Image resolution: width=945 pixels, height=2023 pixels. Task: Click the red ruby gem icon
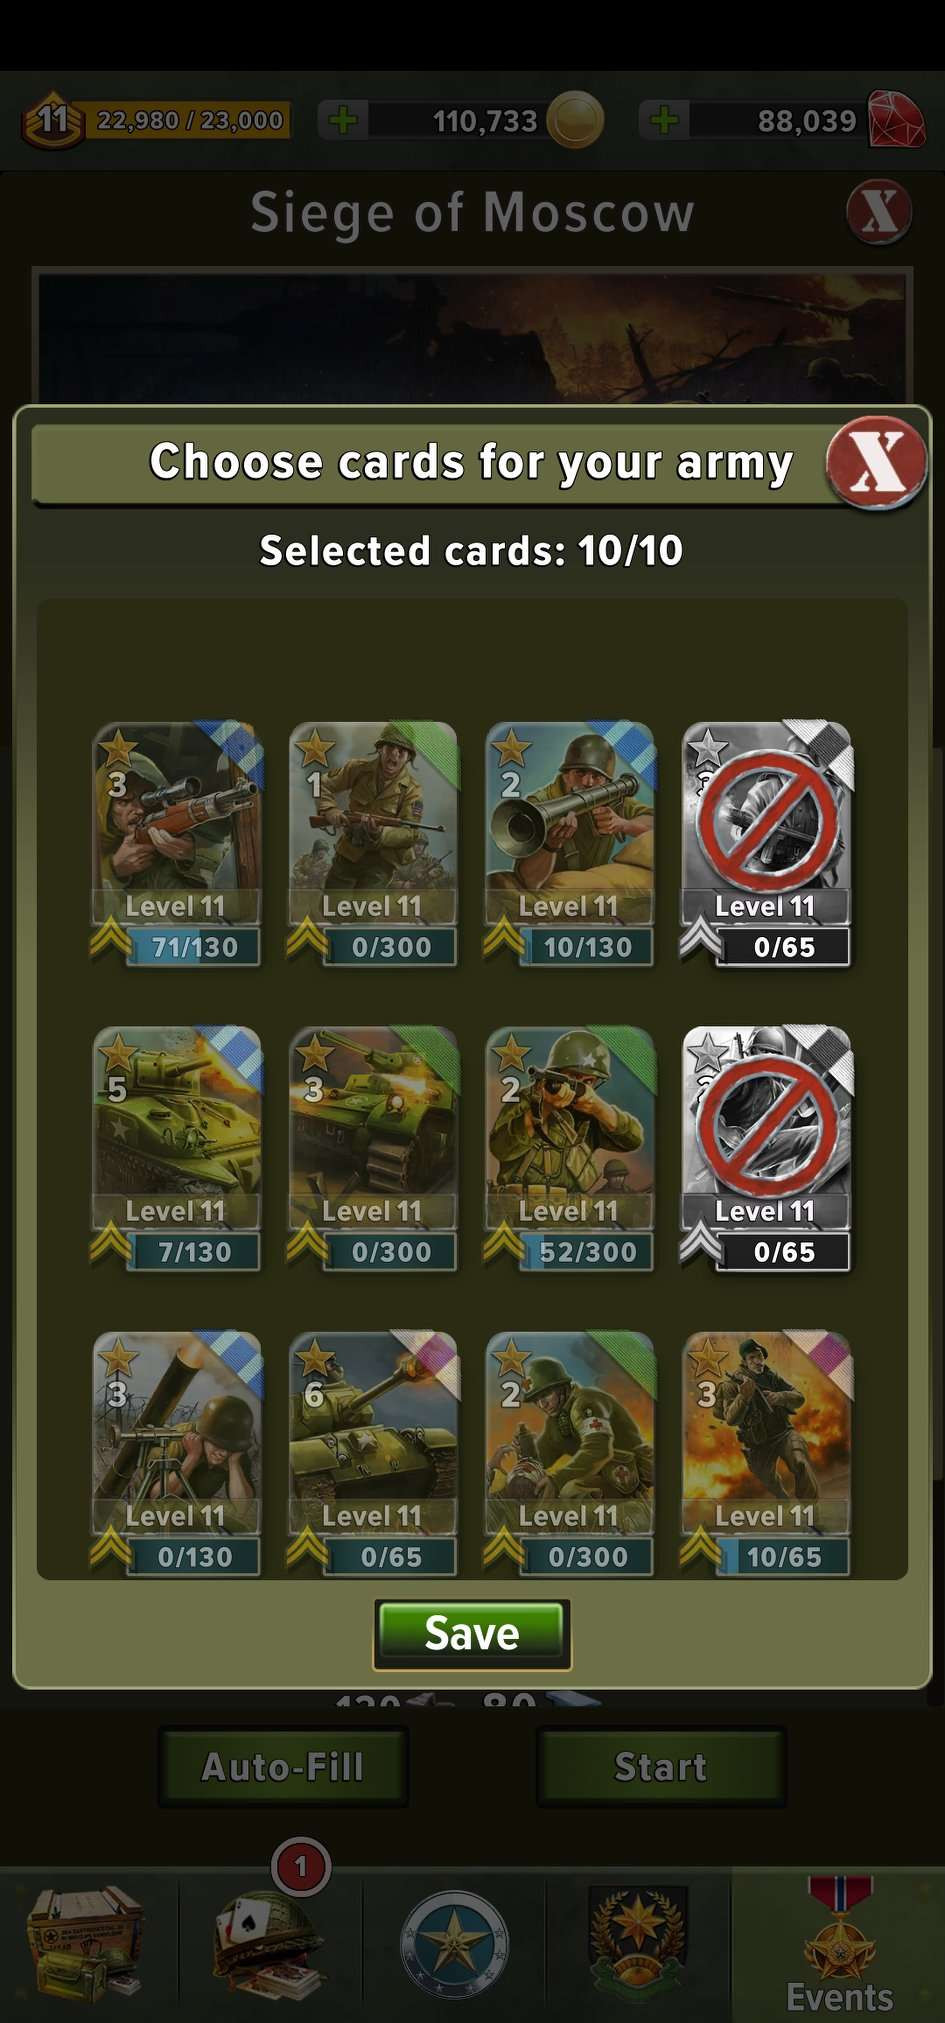click(896, 120)
